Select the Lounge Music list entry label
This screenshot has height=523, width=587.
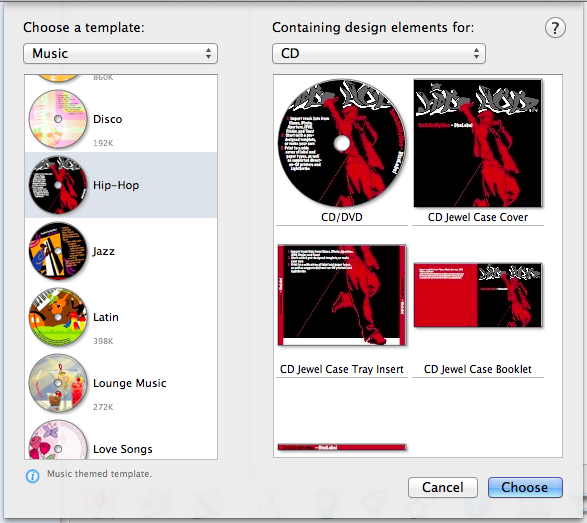coord(130,383)
